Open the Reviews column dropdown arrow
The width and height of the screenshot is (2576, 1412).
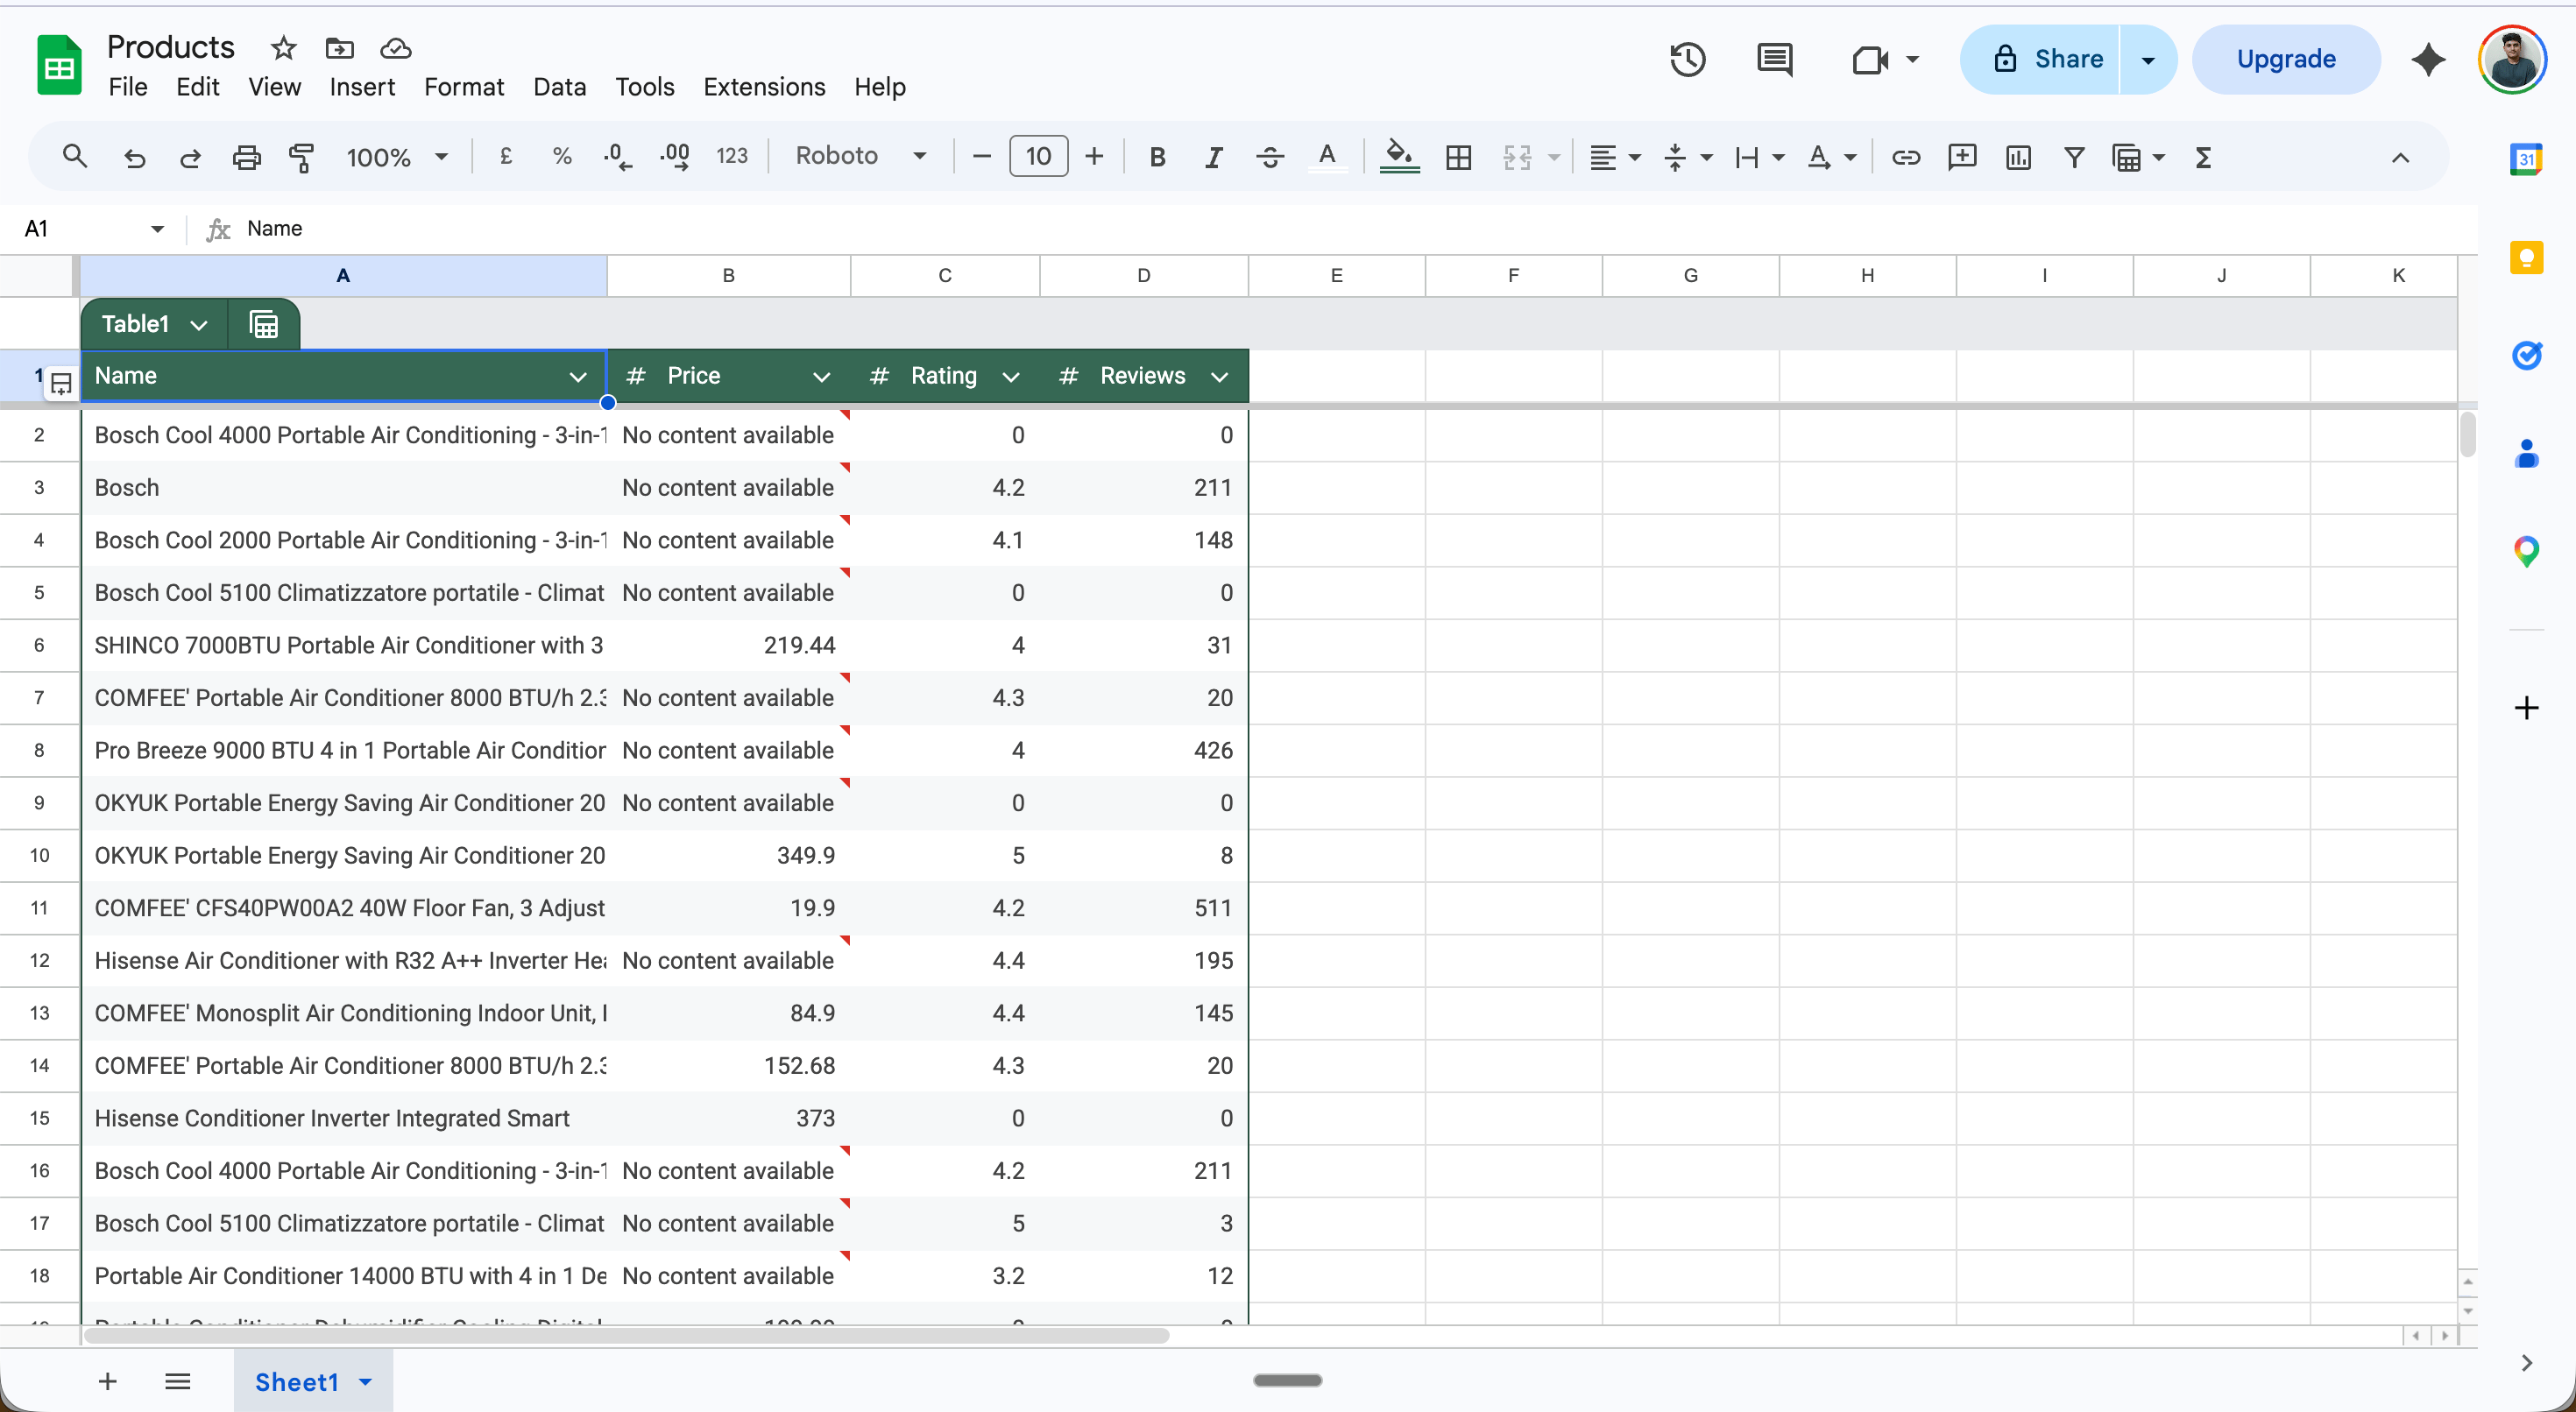coord(1219,377)
